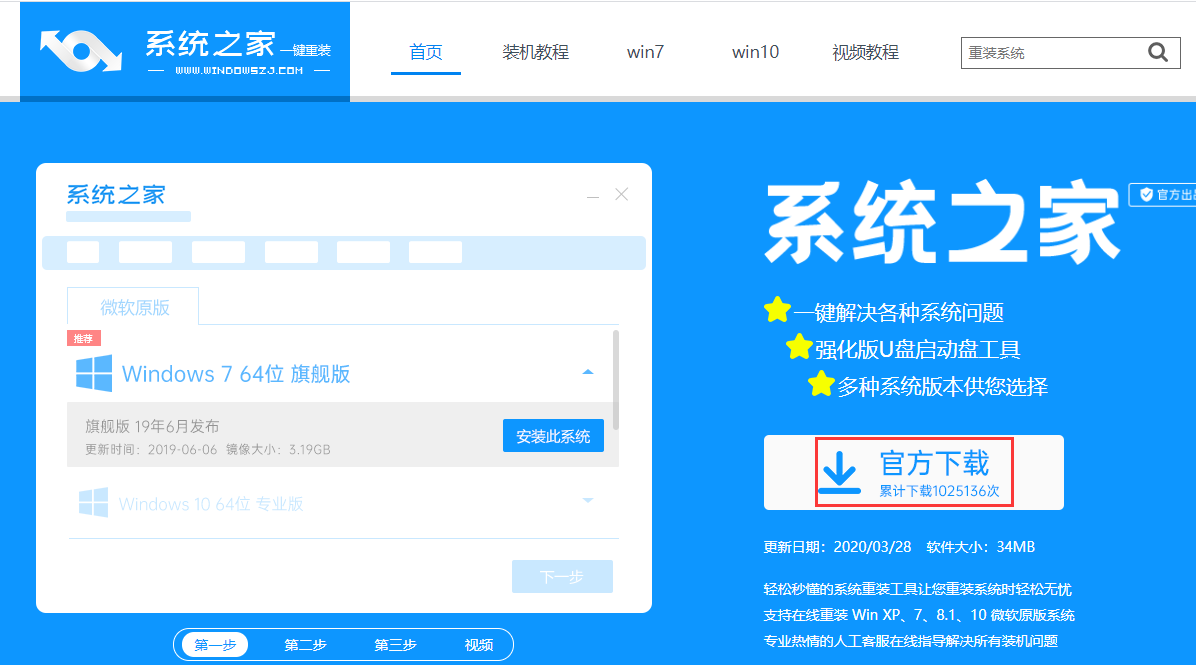Switch to the 微软原版 tab

132,307
